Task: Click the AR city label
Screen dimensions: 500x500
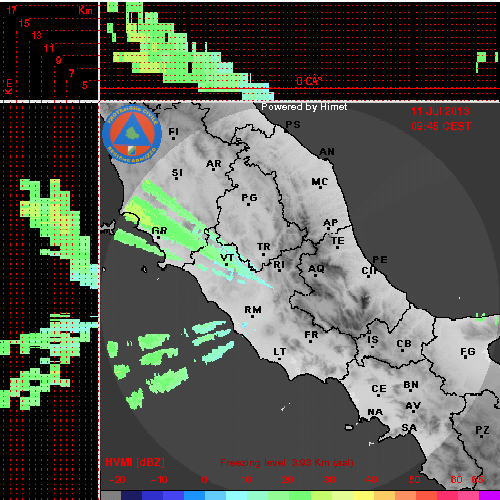Action: [x=213, y=164]
